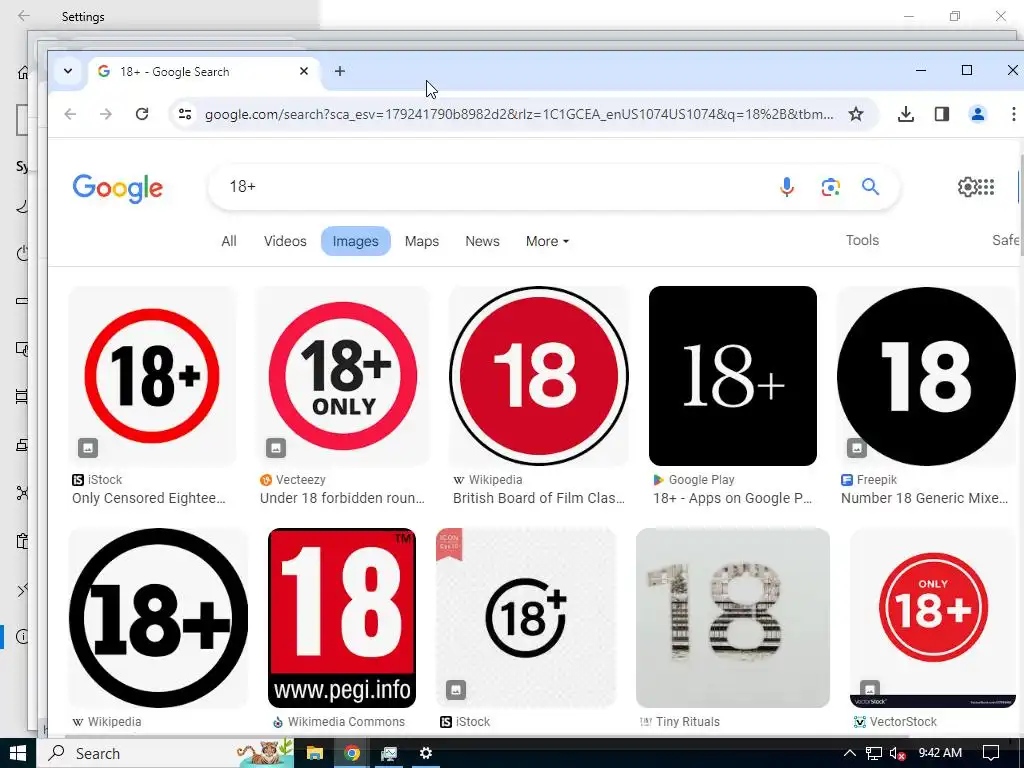This screenshot has height=768, width=1024.
Task: Open Chrome downloads icon
Action: 906,114
